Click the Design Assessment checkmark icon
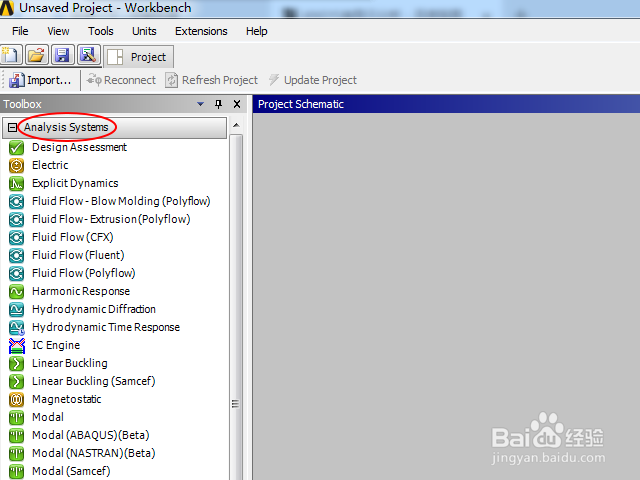Image resolution: width=640 pixels, height=480 pixels. point(16,147)
